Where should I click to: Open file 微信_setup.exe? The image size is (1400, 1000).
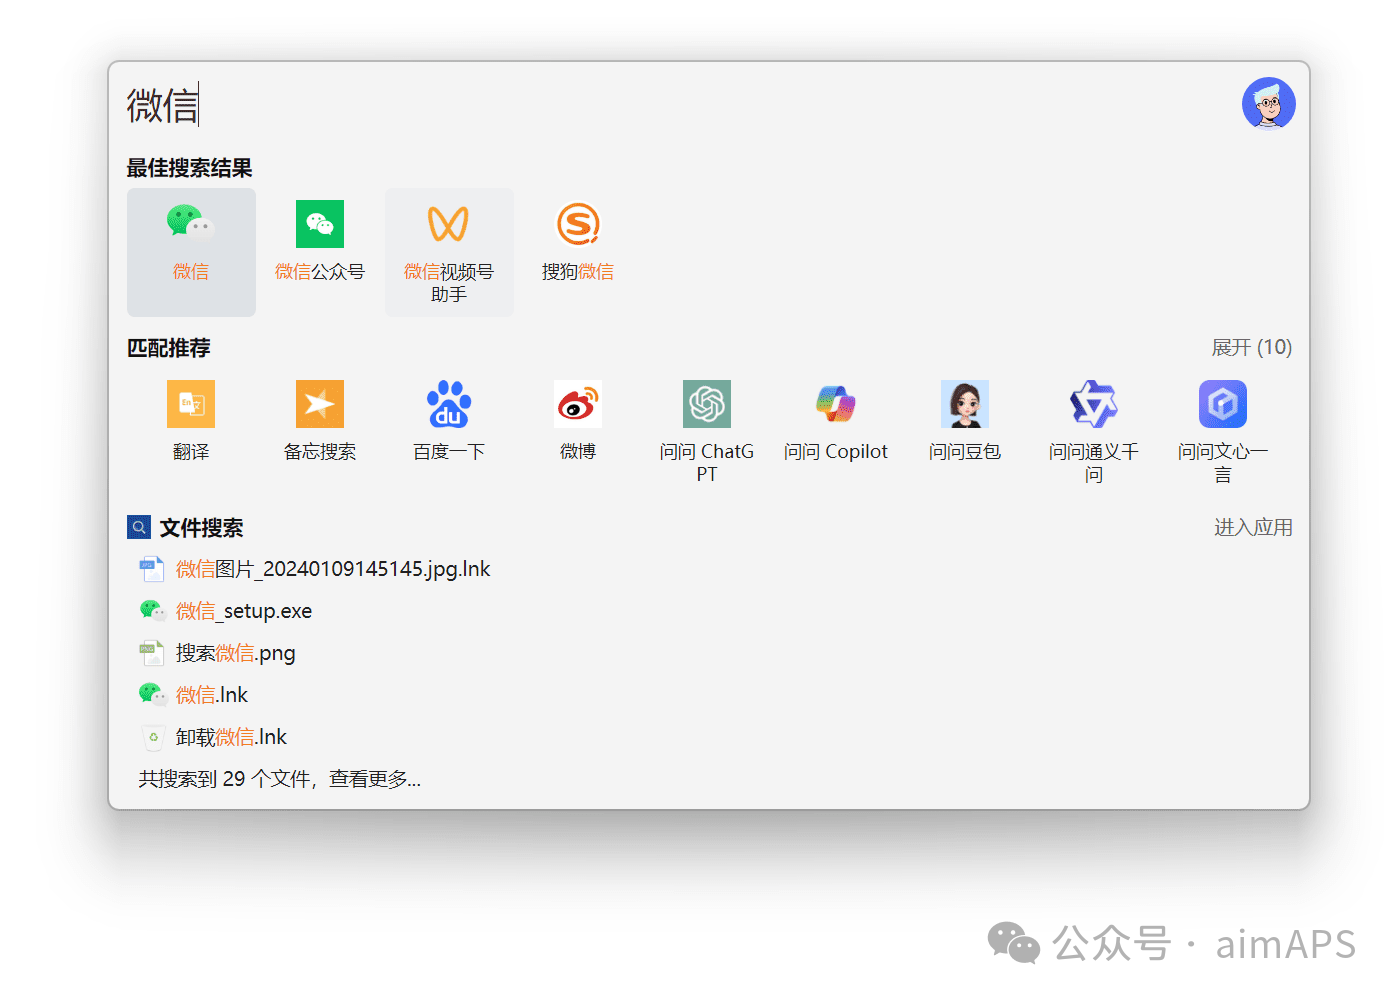pyautogui.click(x=244, y=611)
